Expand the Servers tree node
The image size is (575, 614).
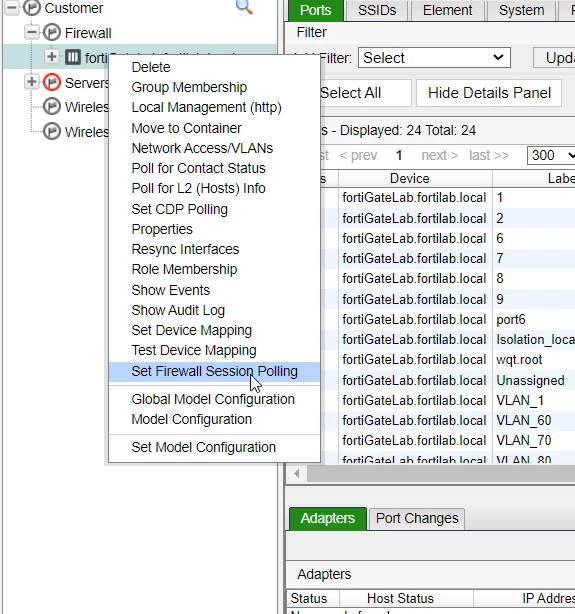click(x=32, y=82)
